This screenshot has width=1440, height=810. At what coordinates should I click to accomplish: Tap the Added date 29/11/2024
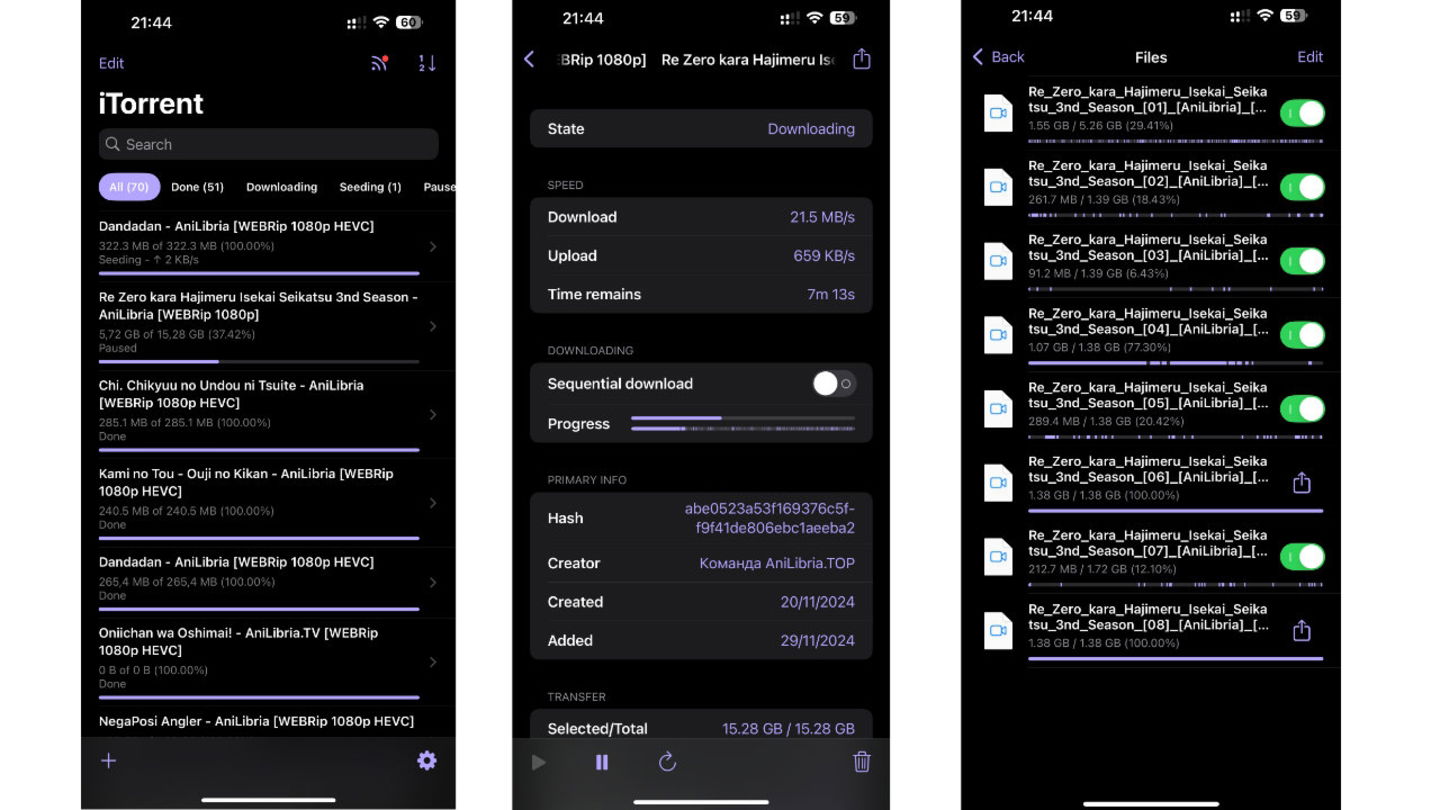(x=818, y=641)
